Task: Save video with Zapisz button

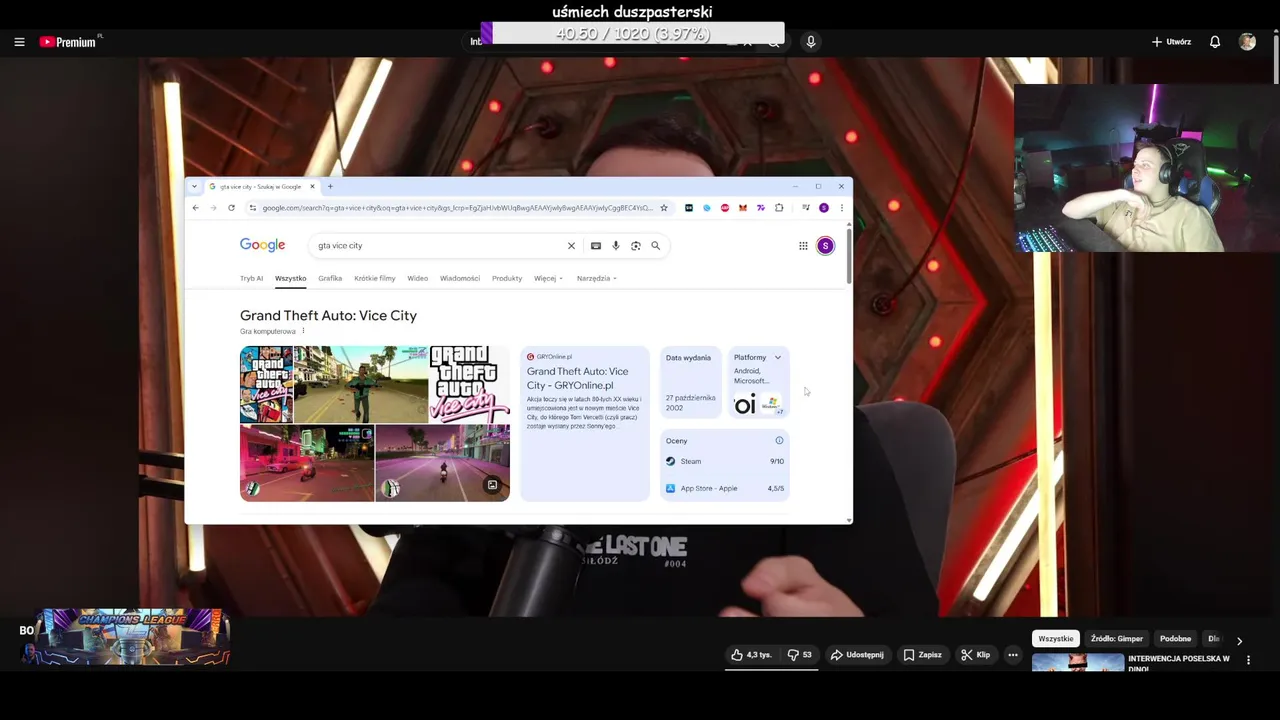Action: 922,655
